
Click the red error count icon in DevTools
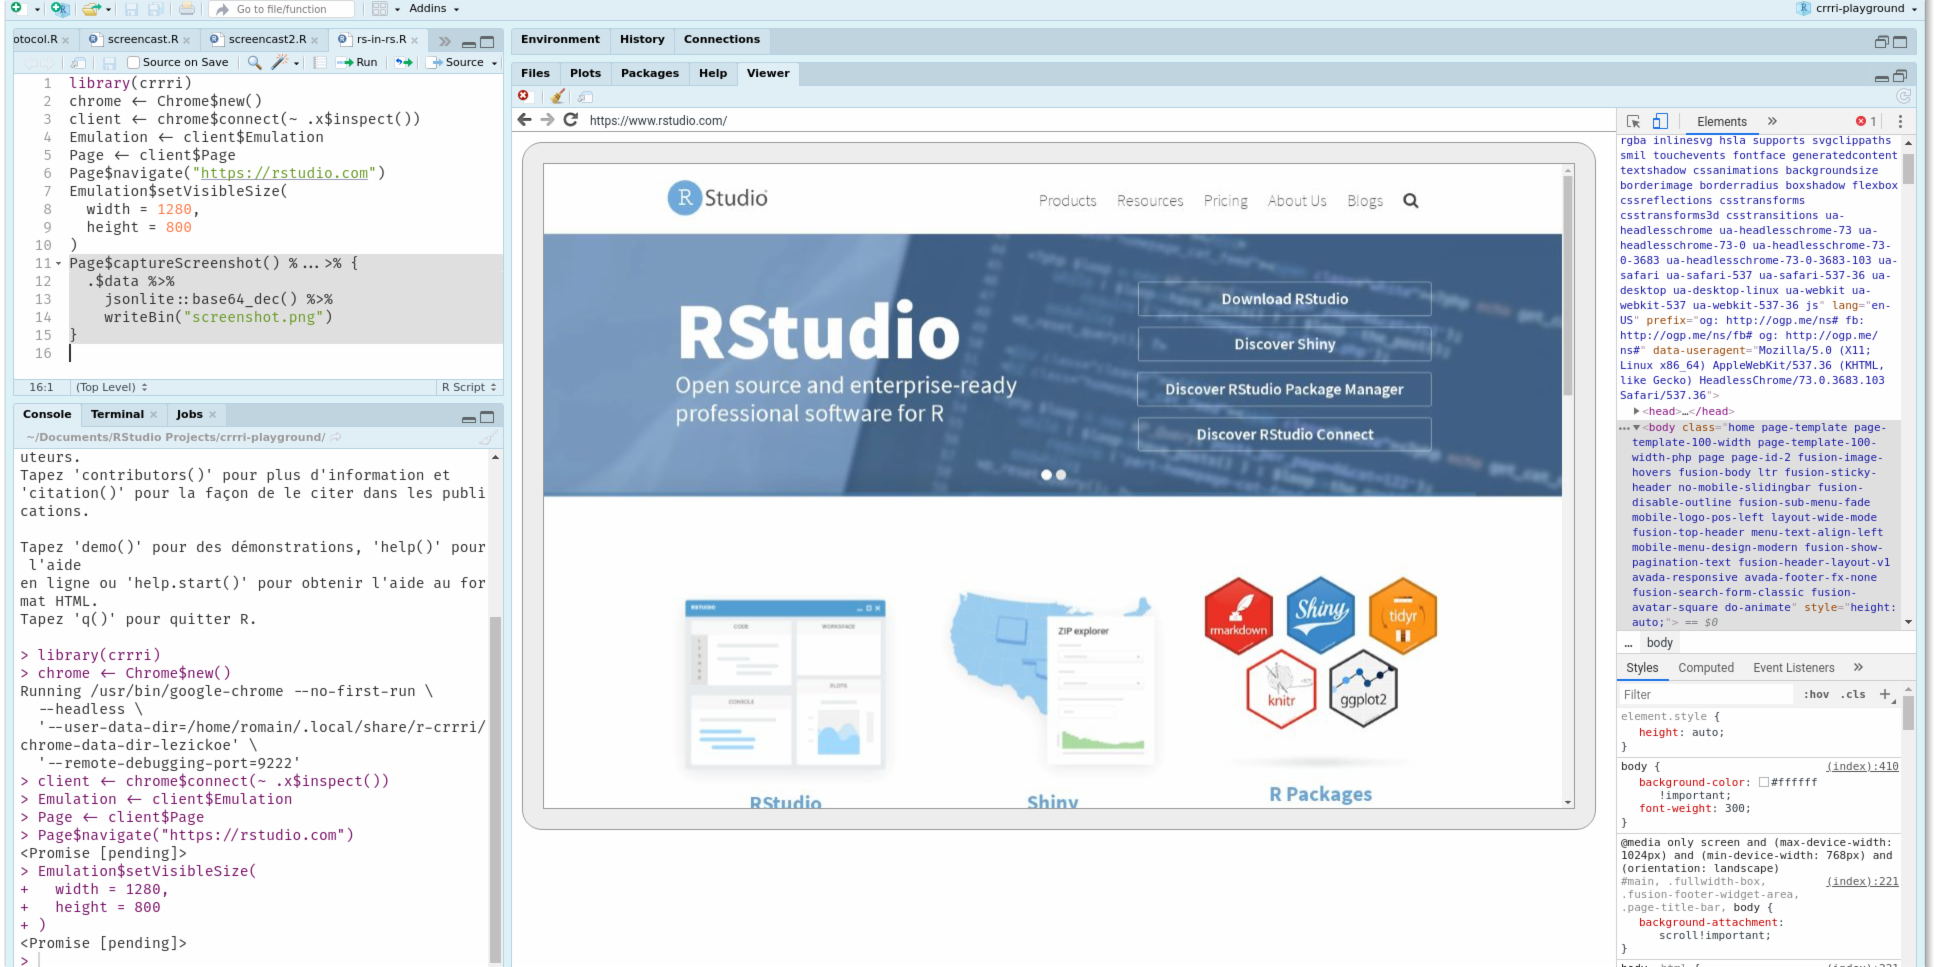coord(1861,122)
